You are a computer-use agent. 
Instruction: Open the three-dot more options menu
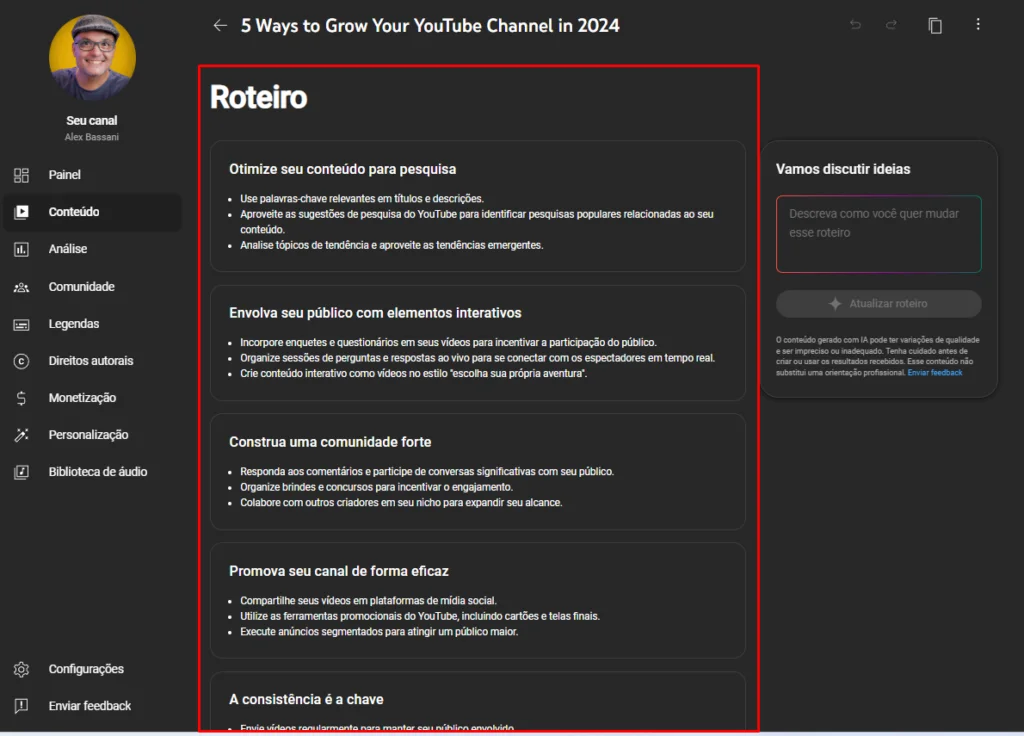(978, 26)
